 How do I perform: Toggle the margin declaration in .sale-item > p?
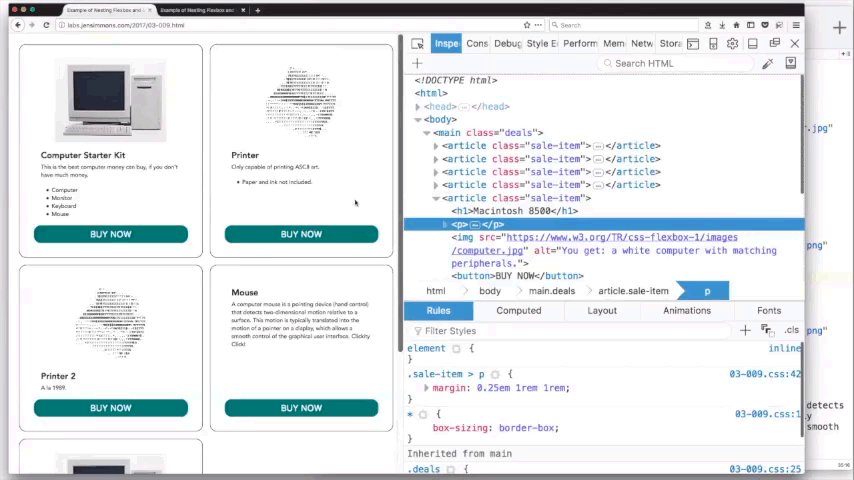point(501,388)
